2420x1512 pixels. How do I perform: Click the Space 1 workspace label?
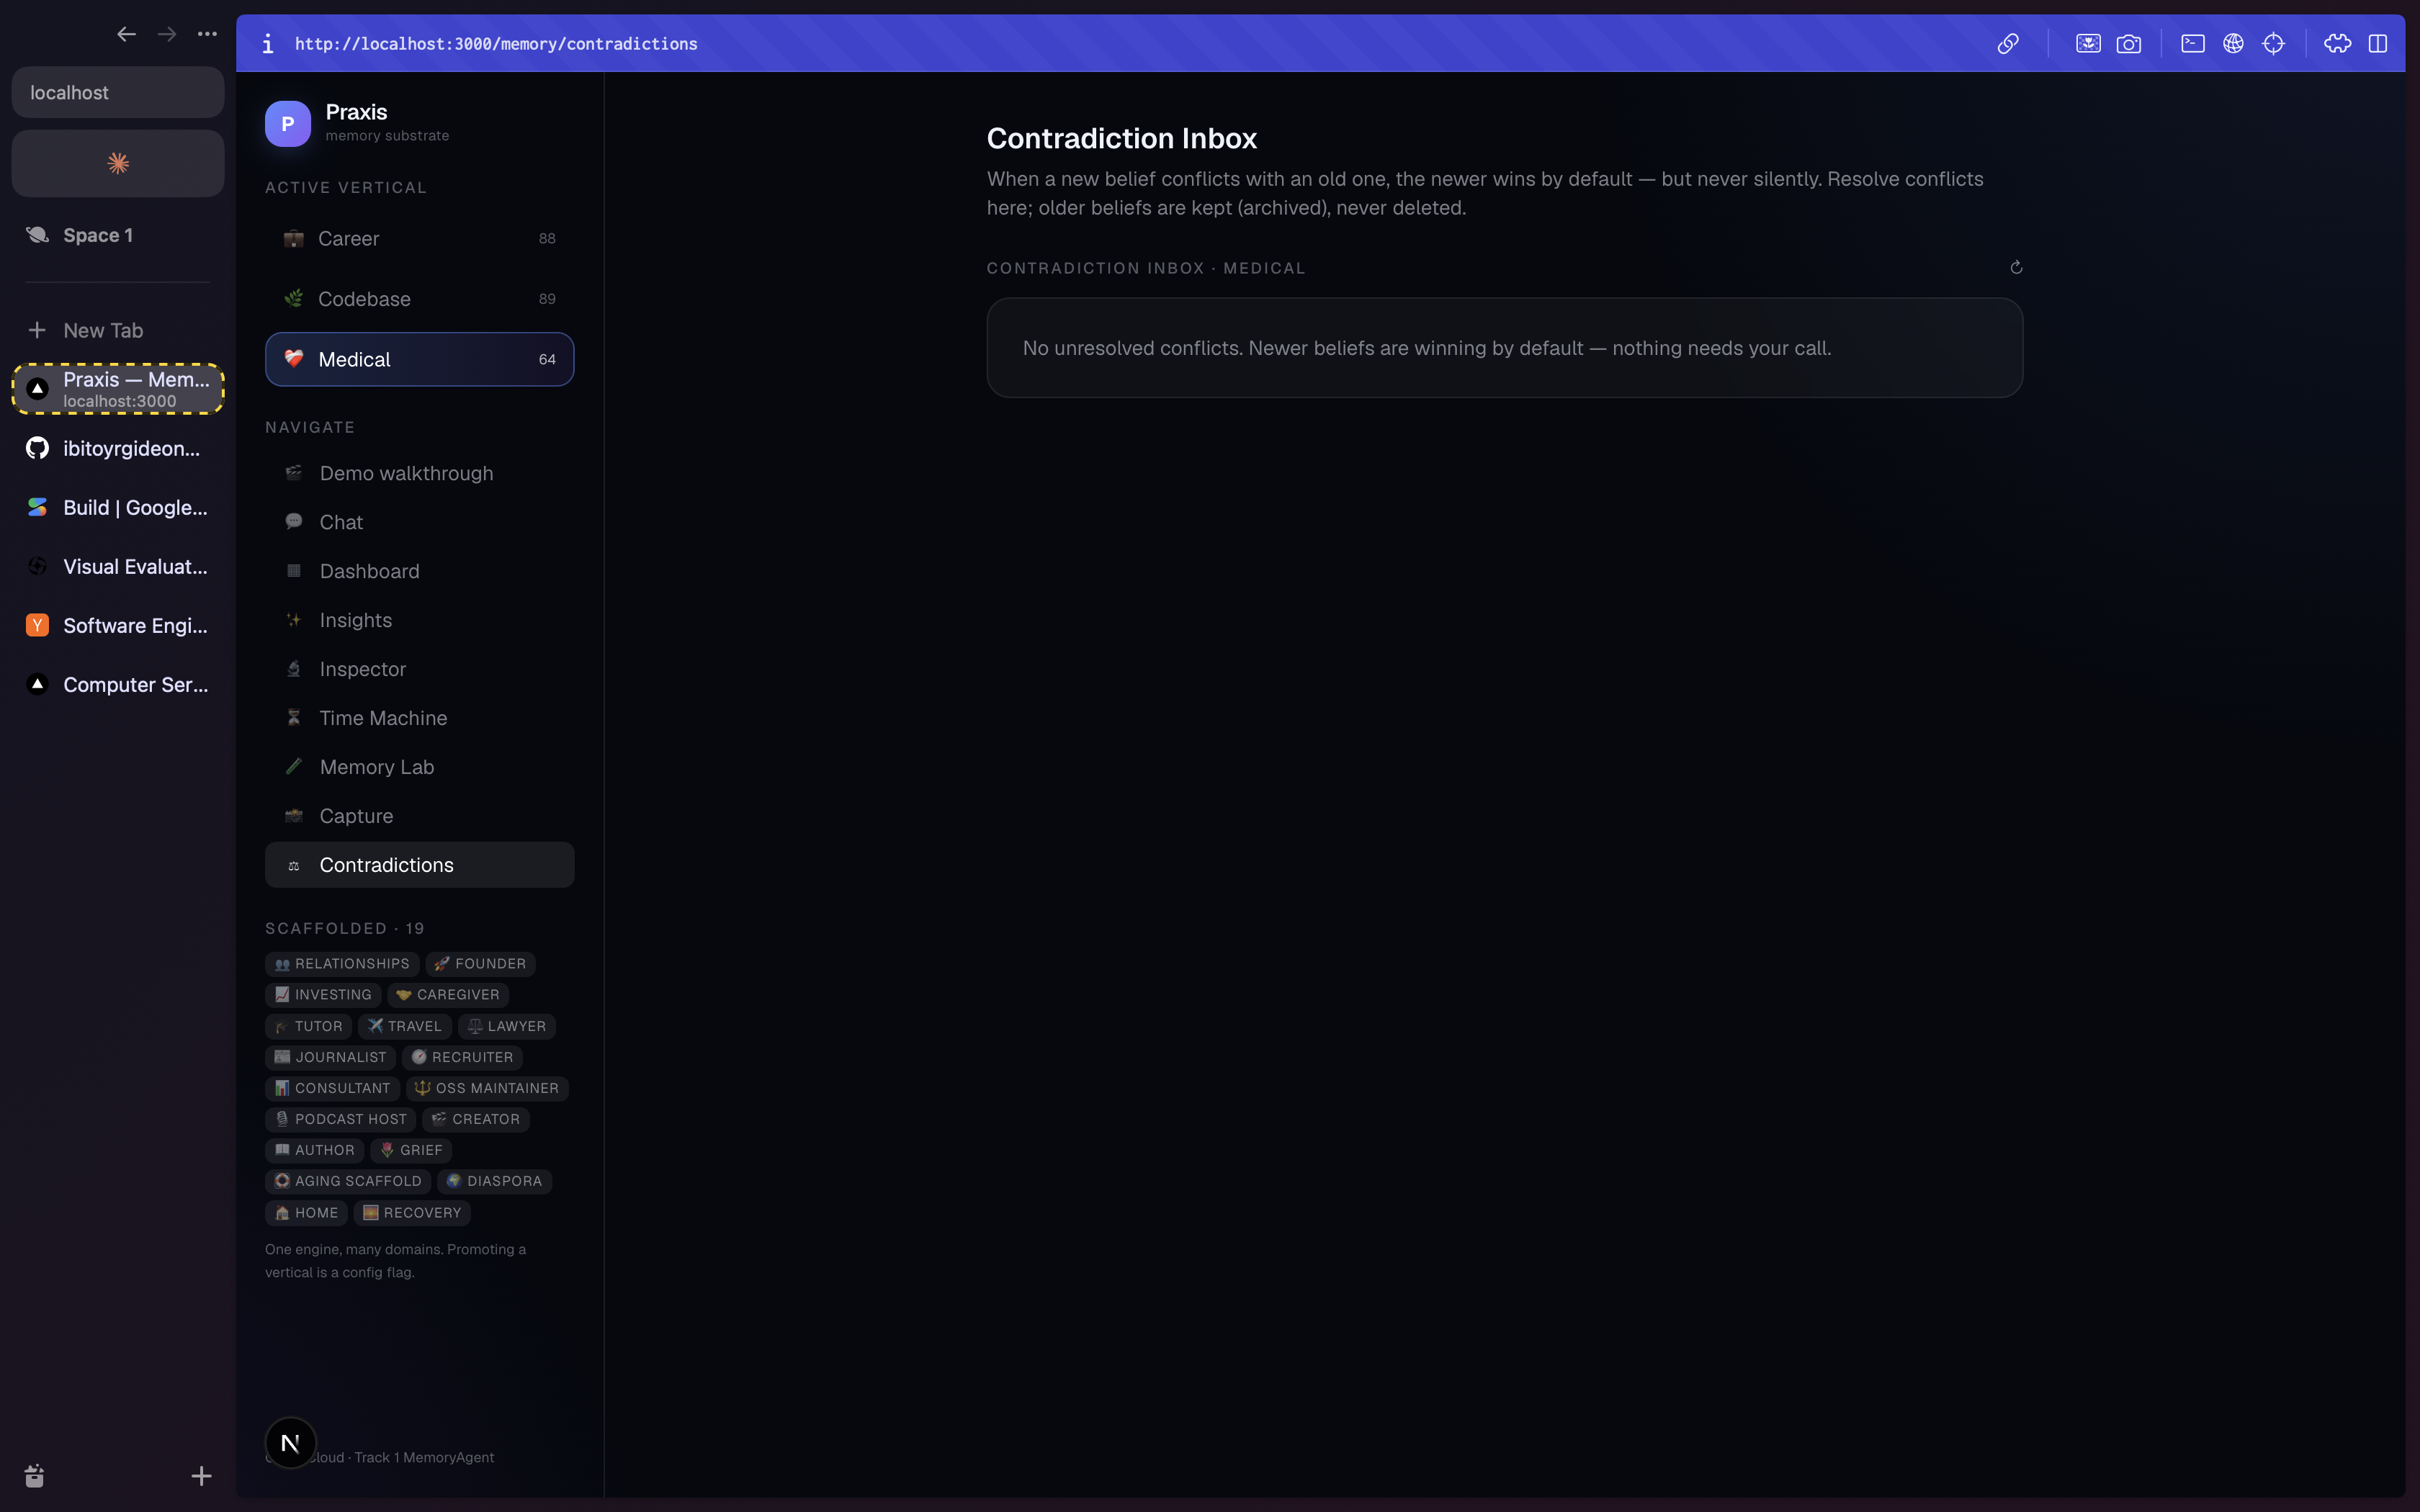pos(98,235)
